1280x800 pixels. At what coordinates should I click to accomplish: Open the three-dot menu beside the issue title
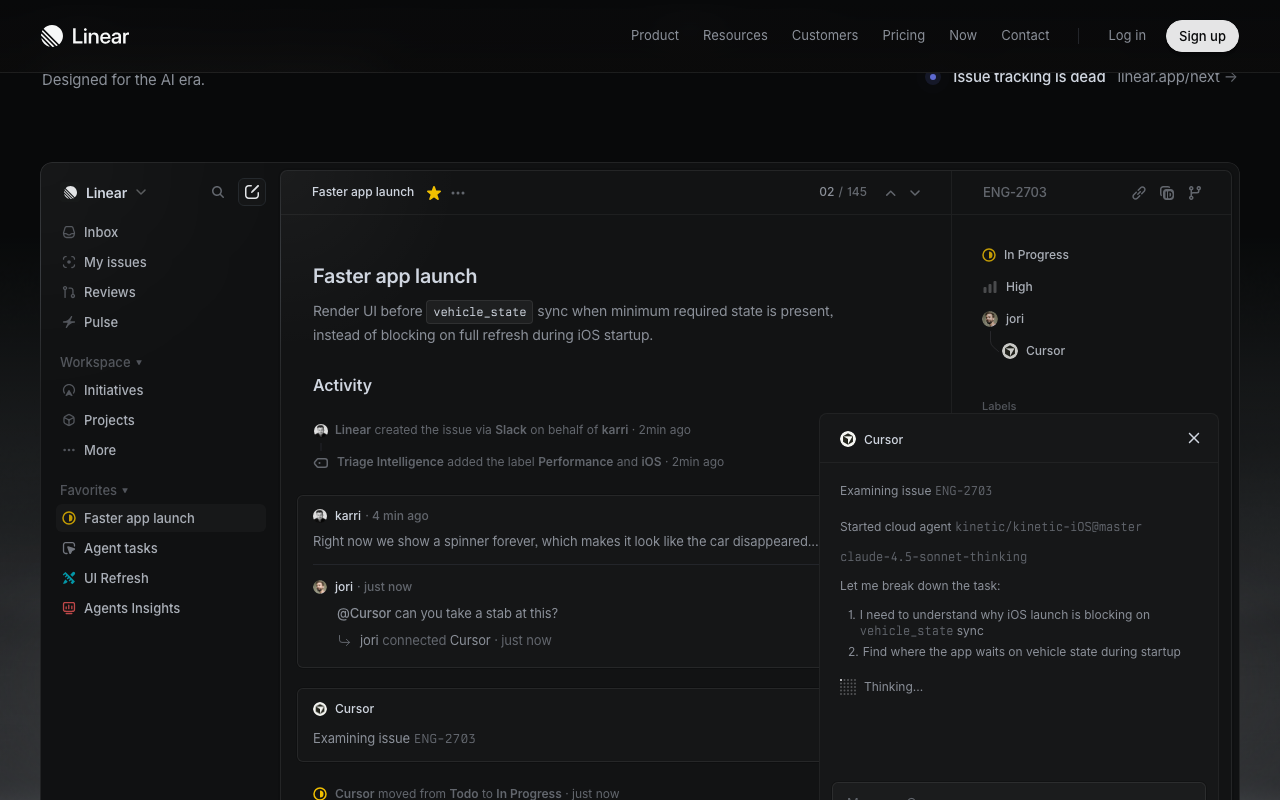[x=458, y=193]
